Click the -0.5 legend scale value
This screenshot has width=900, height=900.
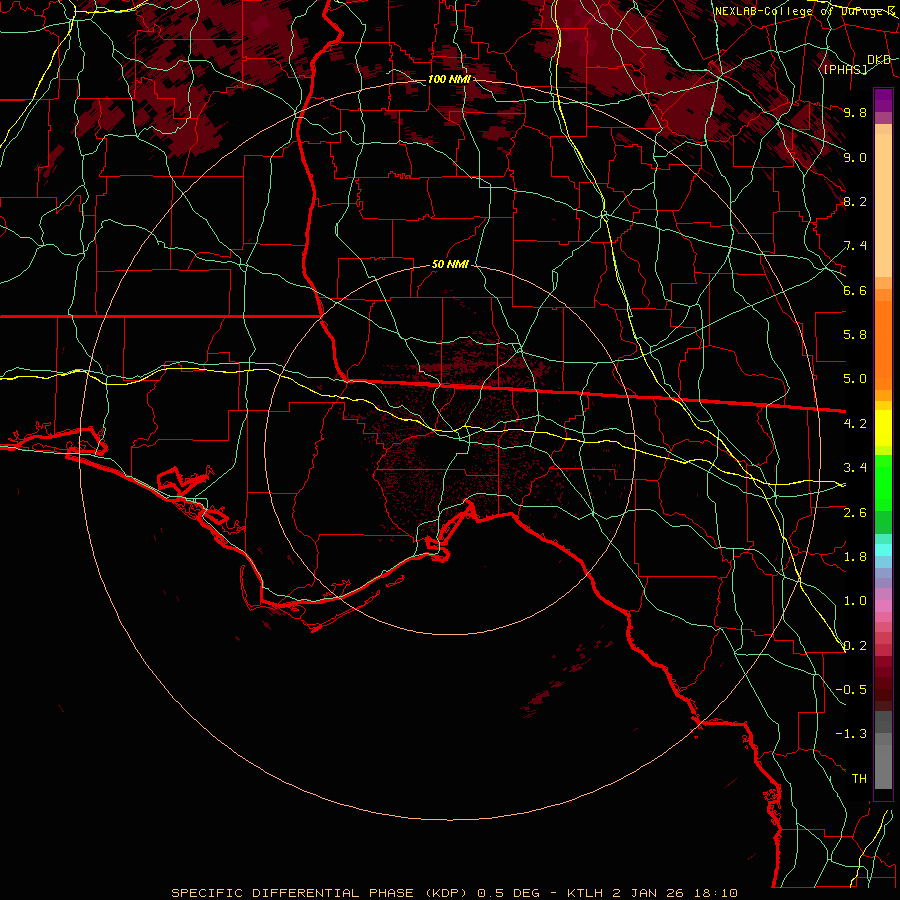coord(851,690)
